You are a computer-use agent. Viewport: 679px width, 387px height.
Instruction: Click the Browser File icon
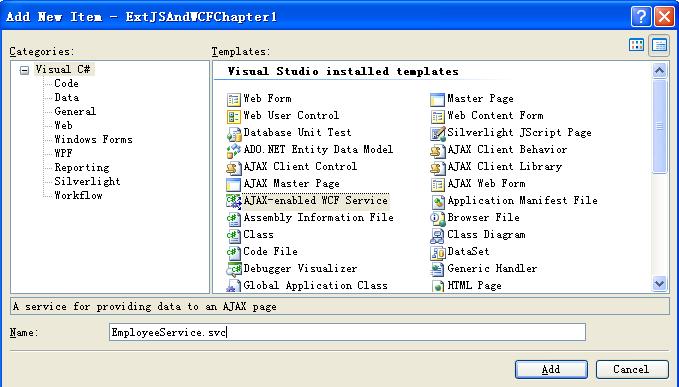[437, 219]
